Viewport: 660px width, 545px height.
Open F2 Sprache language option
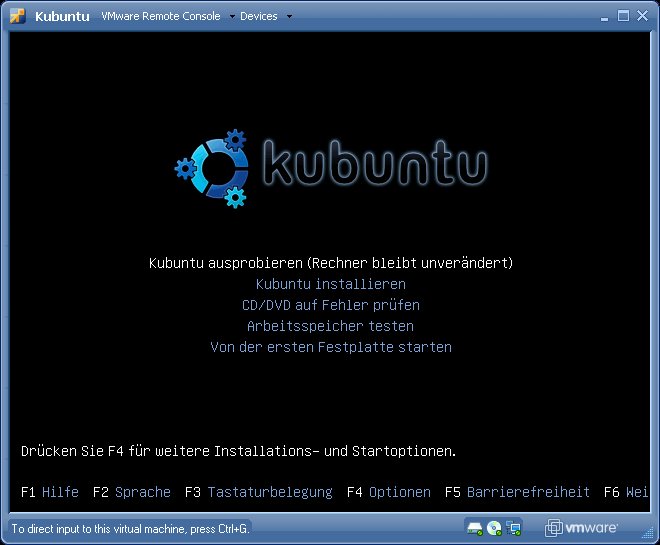click(132, 492)
